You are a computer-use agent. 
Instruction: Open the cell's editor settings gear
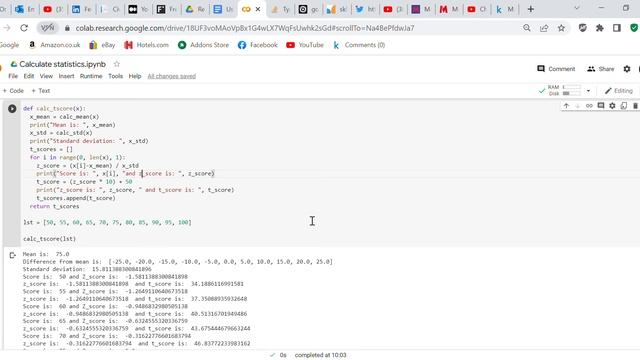click(x=612, y=106)
